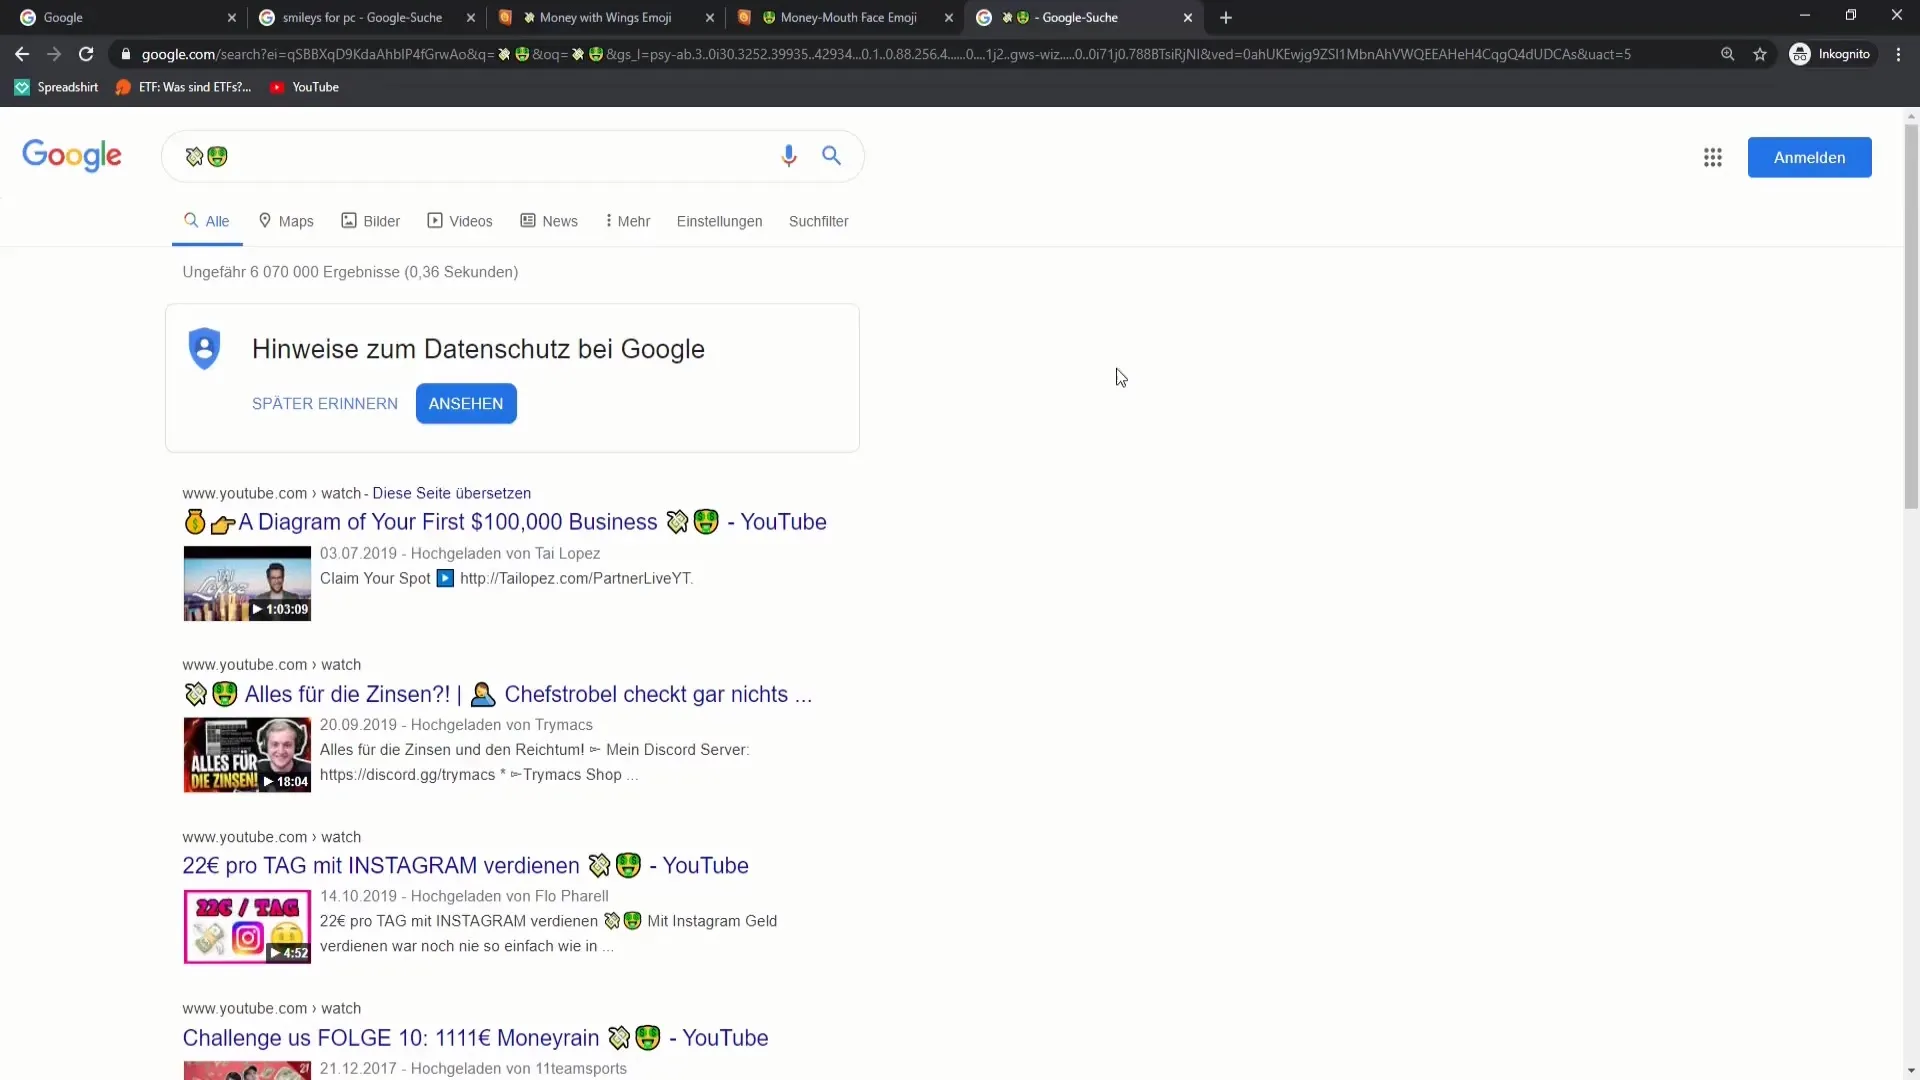The width and height of the screenshot is (1920, 1080).
Task: Close the Money-Mouth Face Emoji tab
Action: click(949, 18)
